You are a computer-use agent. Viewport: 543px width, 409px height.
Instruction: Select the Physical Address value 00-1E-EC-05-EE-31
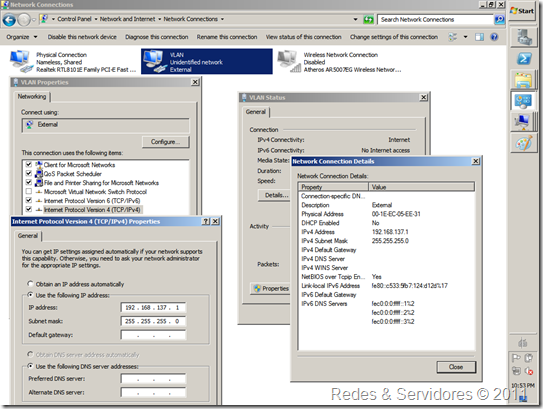[396, 214]
